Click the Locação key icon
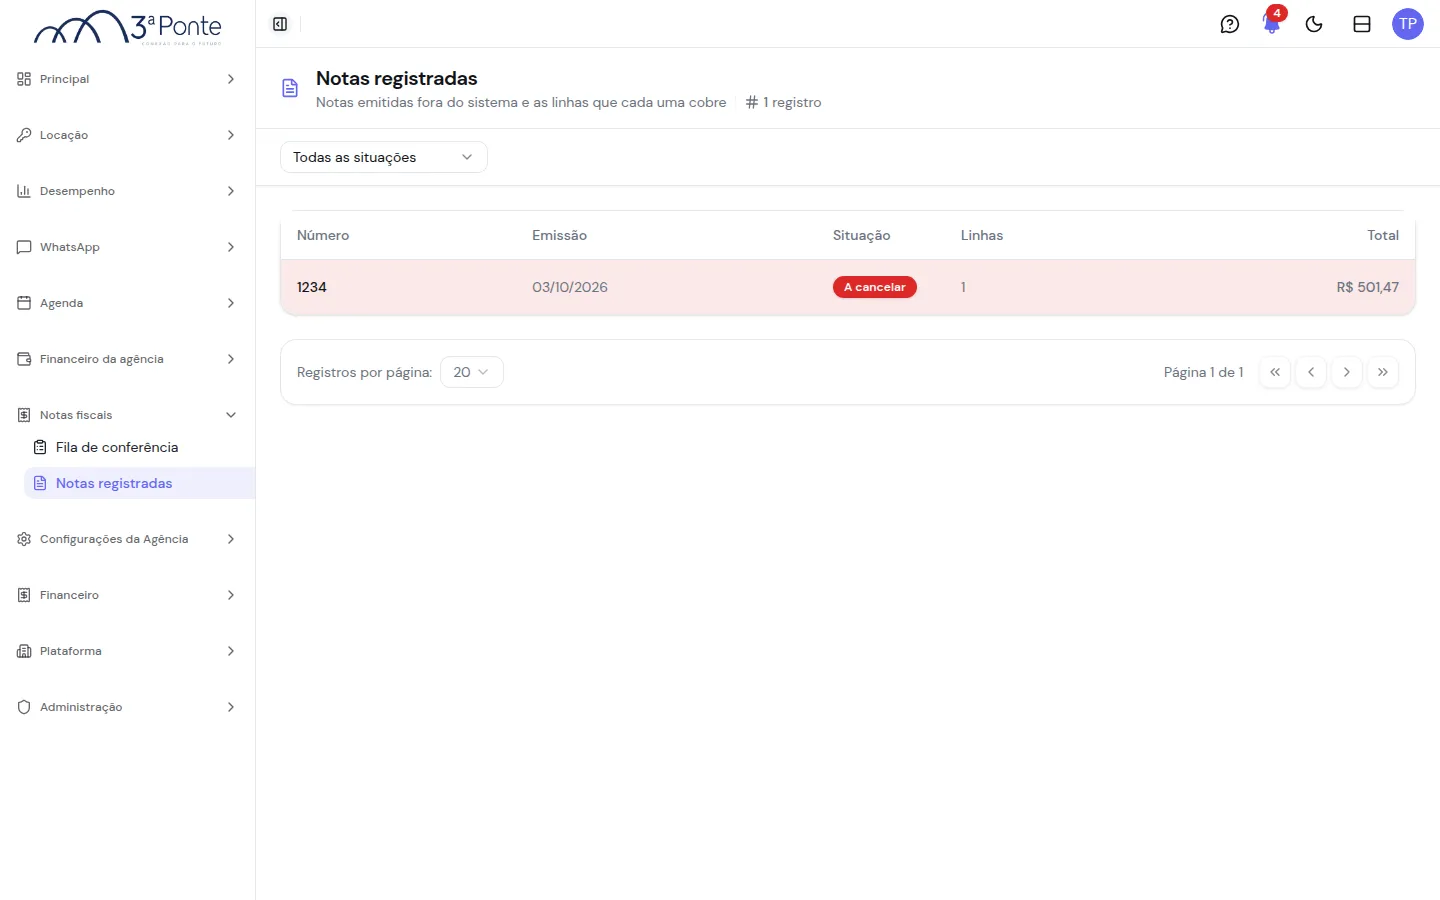 point(24,135)
